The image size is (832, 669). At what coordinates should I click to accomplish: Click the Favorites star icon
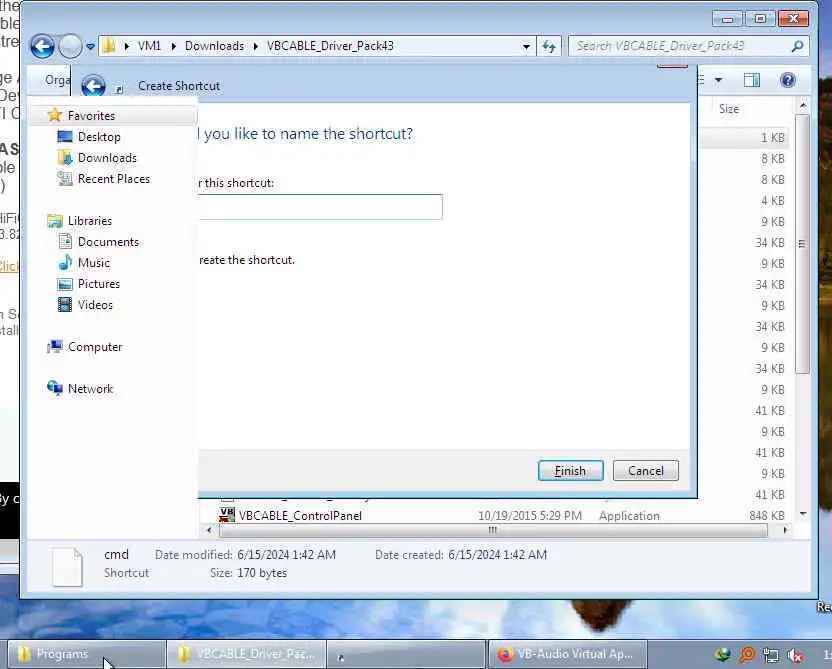55,115
